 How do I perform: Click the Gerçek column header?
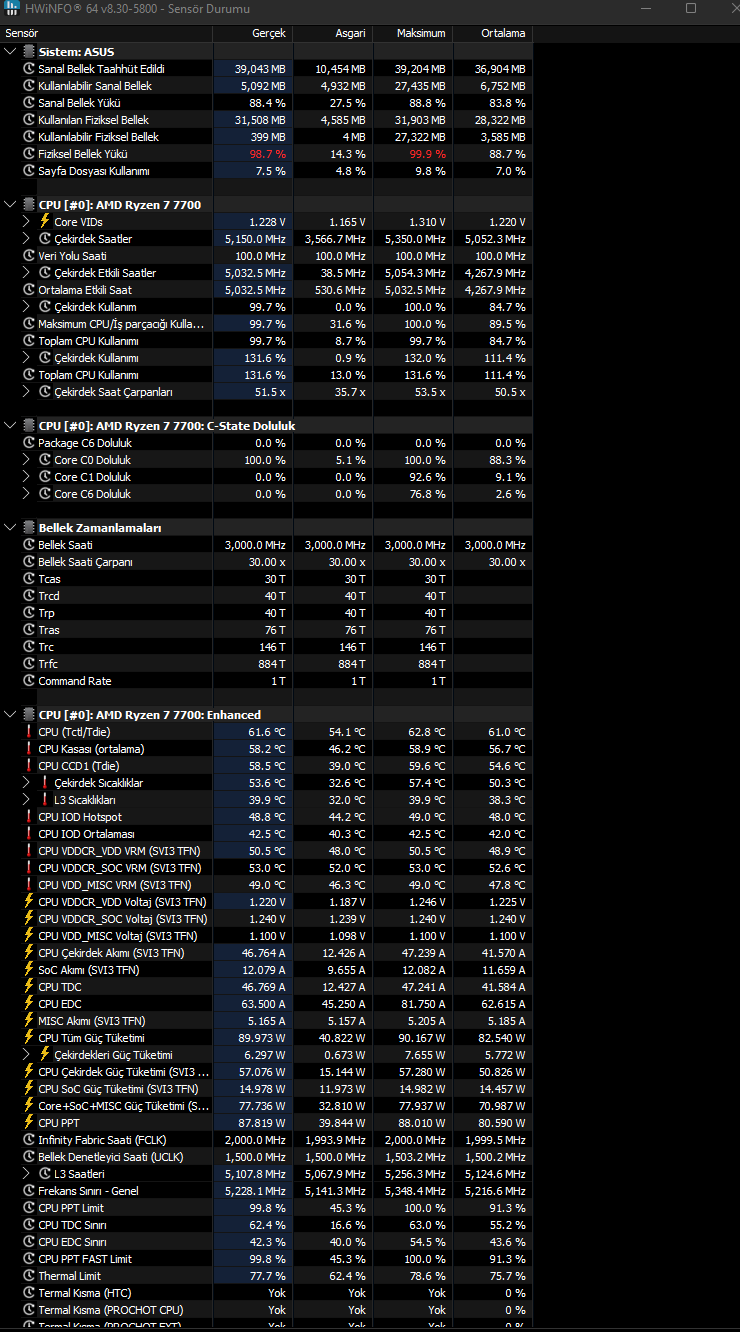pyautogui.click(x=252, y=33)
